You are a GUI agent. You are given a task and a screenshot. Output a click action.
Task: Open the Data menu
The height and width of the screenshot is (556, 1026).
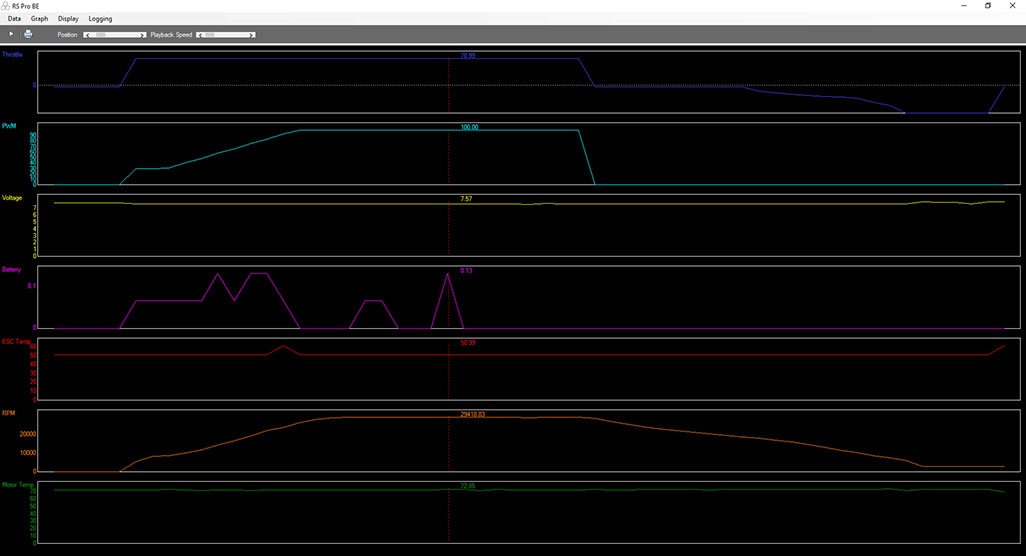[14, 19]
